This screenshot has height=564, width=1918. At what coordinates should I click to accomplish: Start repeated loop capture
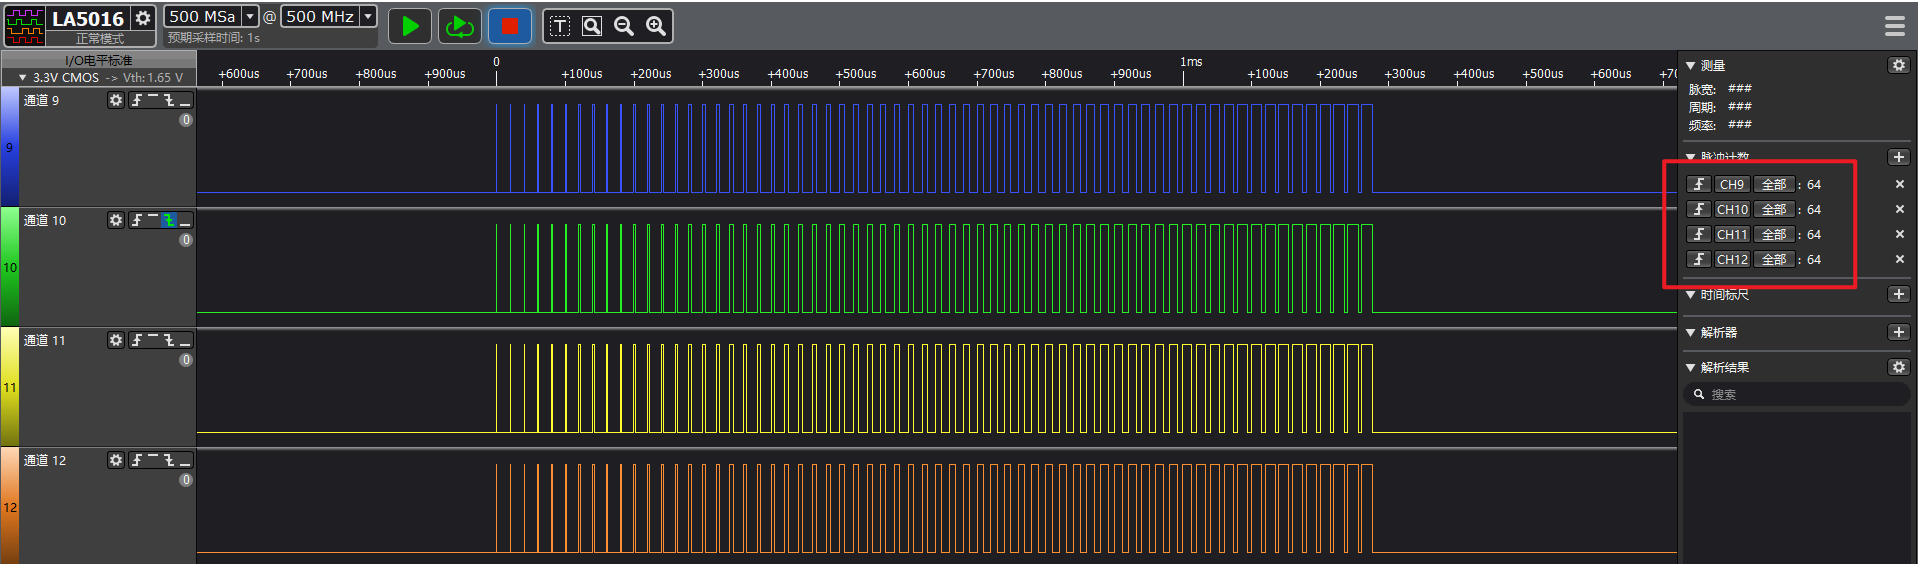click(x=460, y=26)
